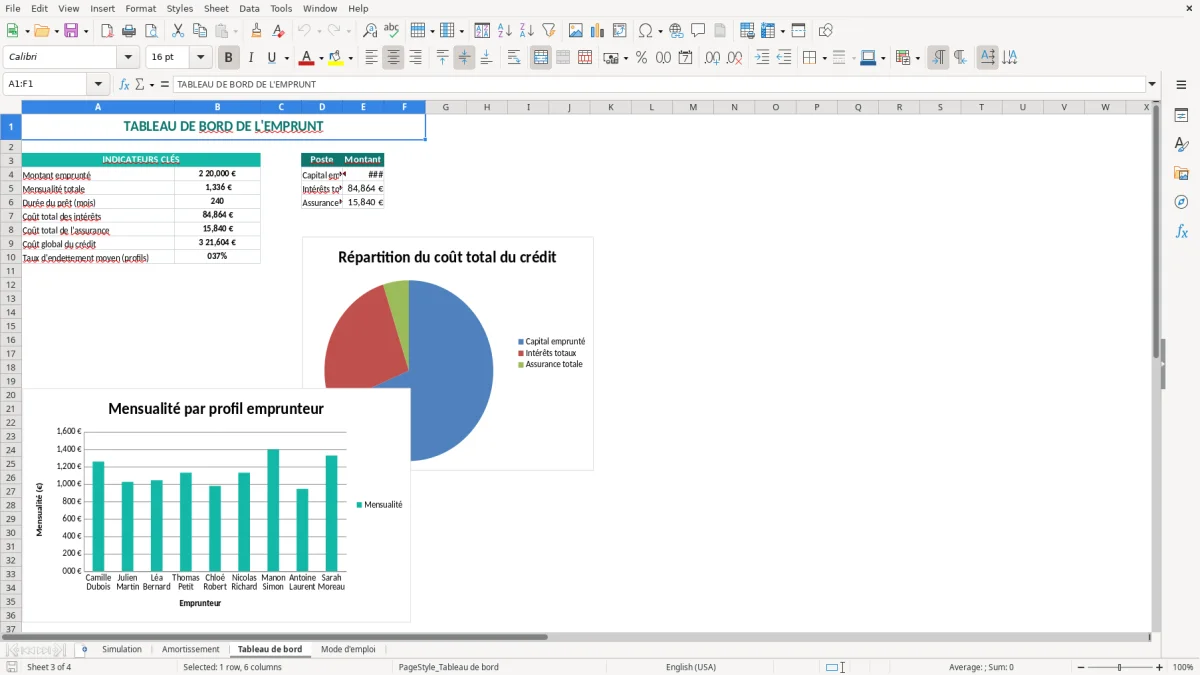Click Increase Indent icon
1200x675 pixels.
point(762,58)
